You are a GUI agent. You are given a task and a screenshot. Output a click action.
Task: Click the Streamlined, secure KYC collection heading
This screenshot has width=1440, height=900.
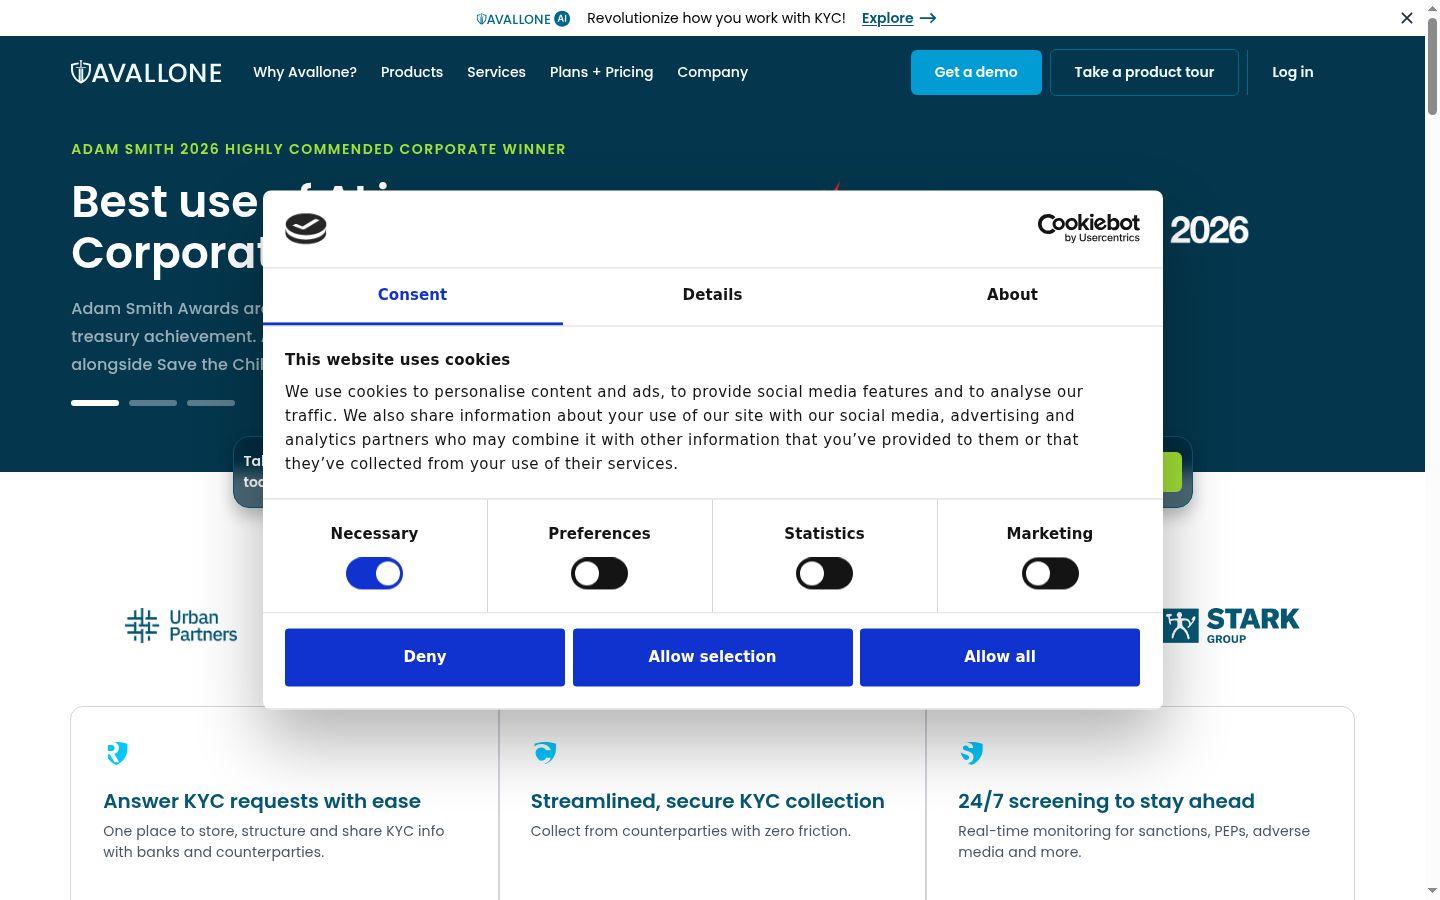pos(707,801)
